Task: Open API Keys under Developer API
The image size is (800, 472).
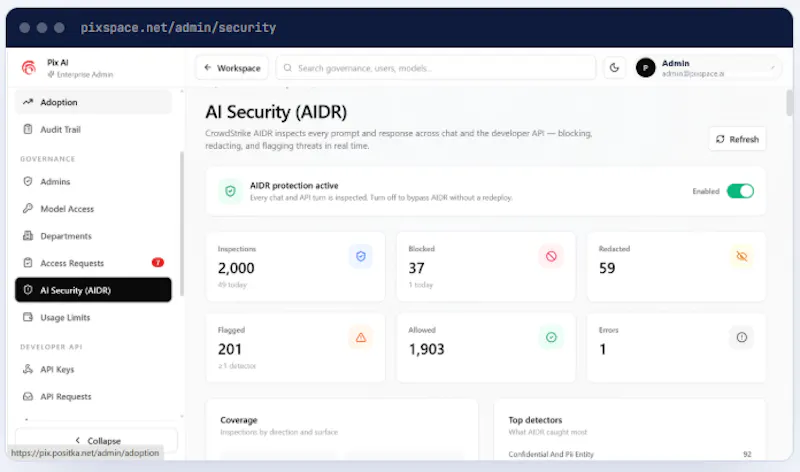Action: point(93,369)
